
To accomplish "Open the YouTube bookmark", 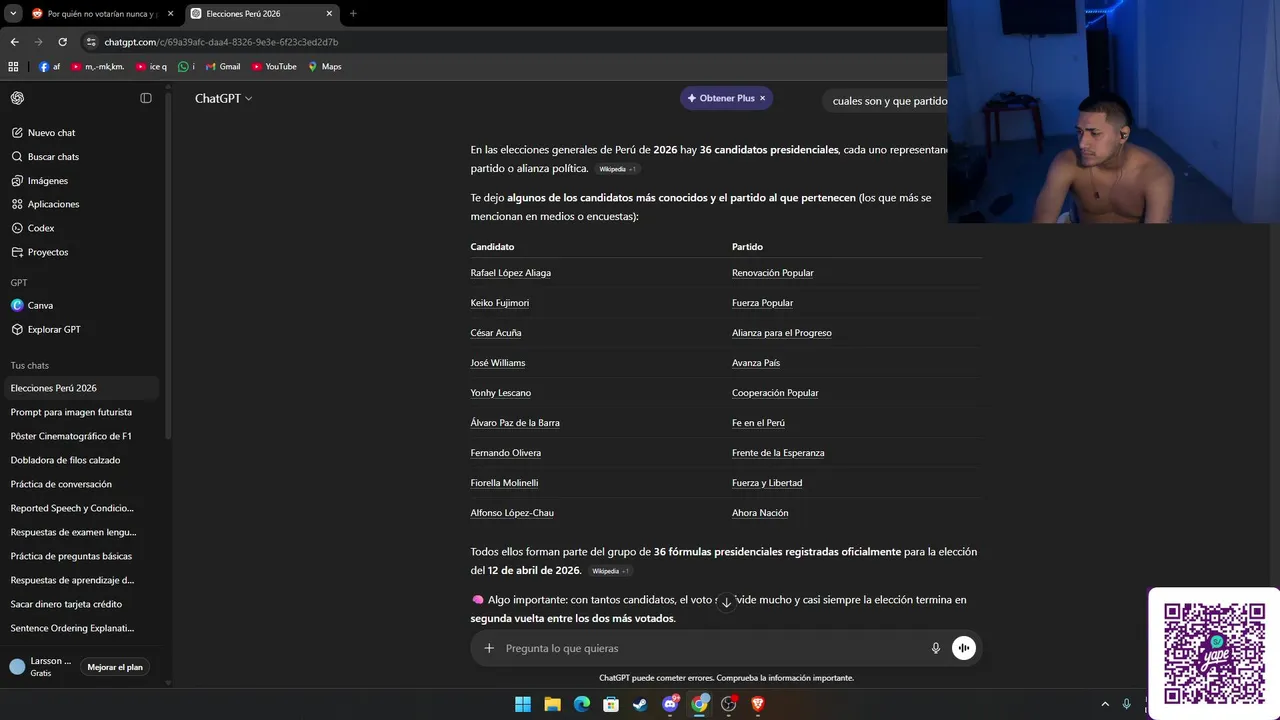I will (274, 67).
